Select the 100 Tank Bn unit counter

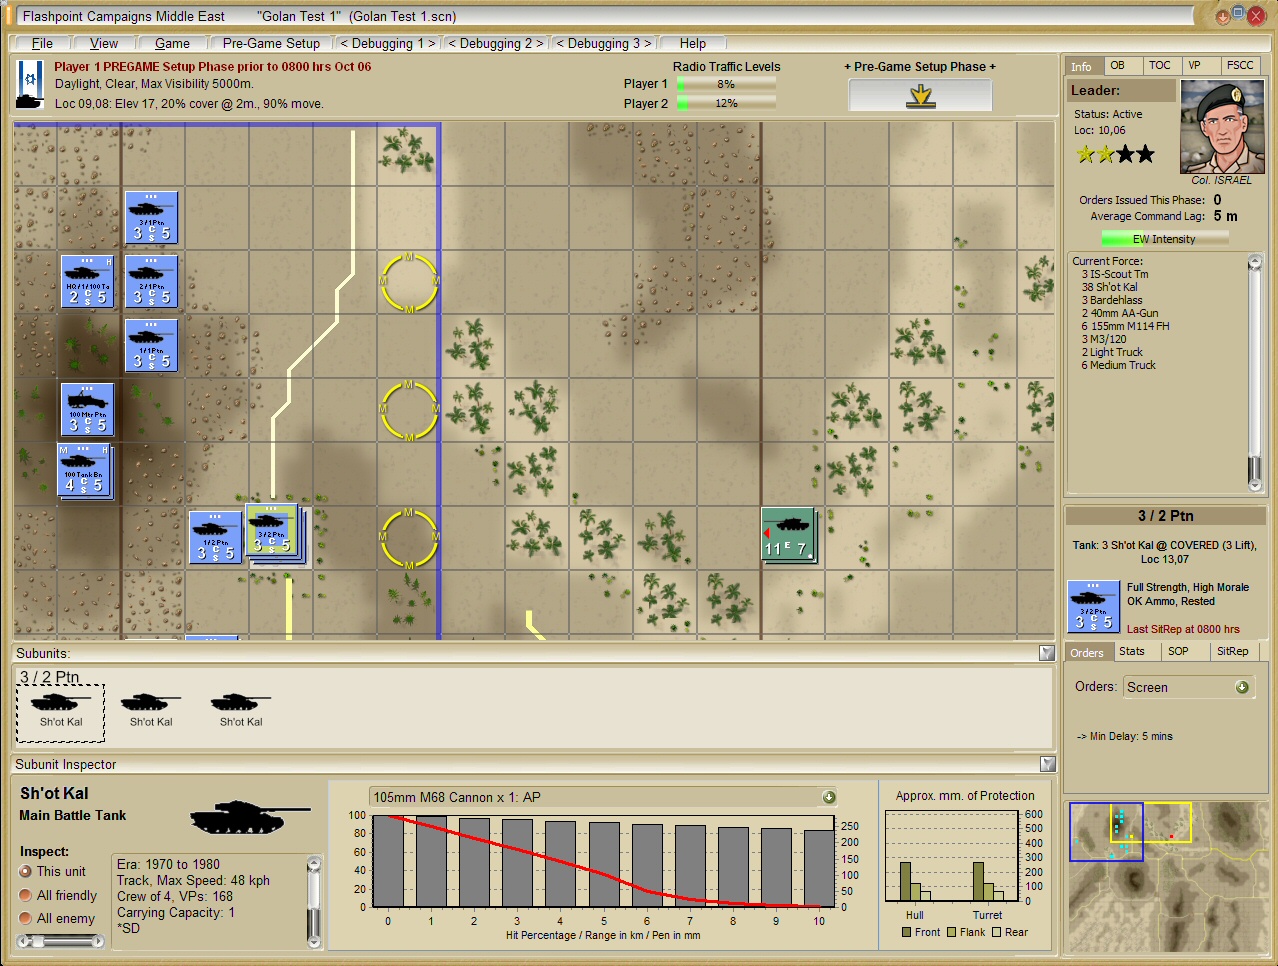point(85,471)
